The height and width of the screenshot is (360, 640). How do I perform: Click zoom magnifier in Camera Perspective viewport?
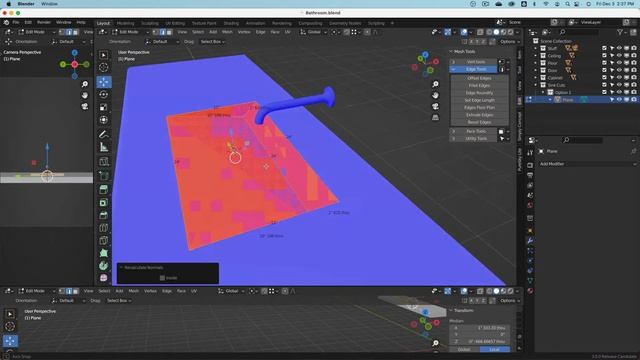[x=84, y=84]
